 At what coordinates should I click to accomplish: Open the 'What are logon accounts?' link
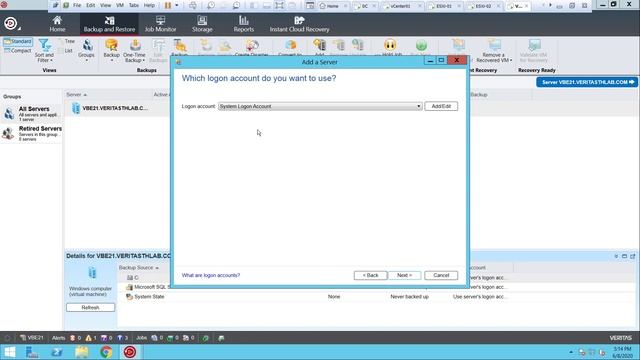click(x=211, y=275)
